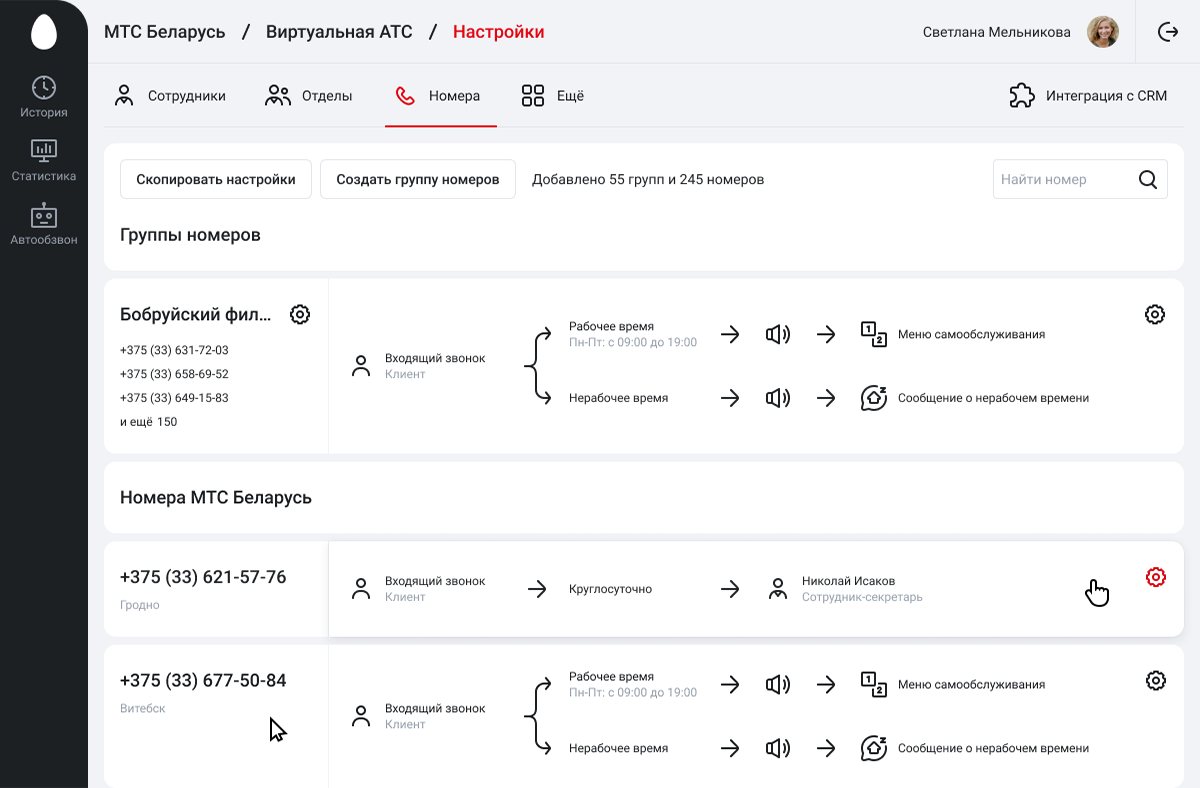1200x788 pixels.
Task: Select number +375 (33) 621-57-76
Action: tap(203, 577)
